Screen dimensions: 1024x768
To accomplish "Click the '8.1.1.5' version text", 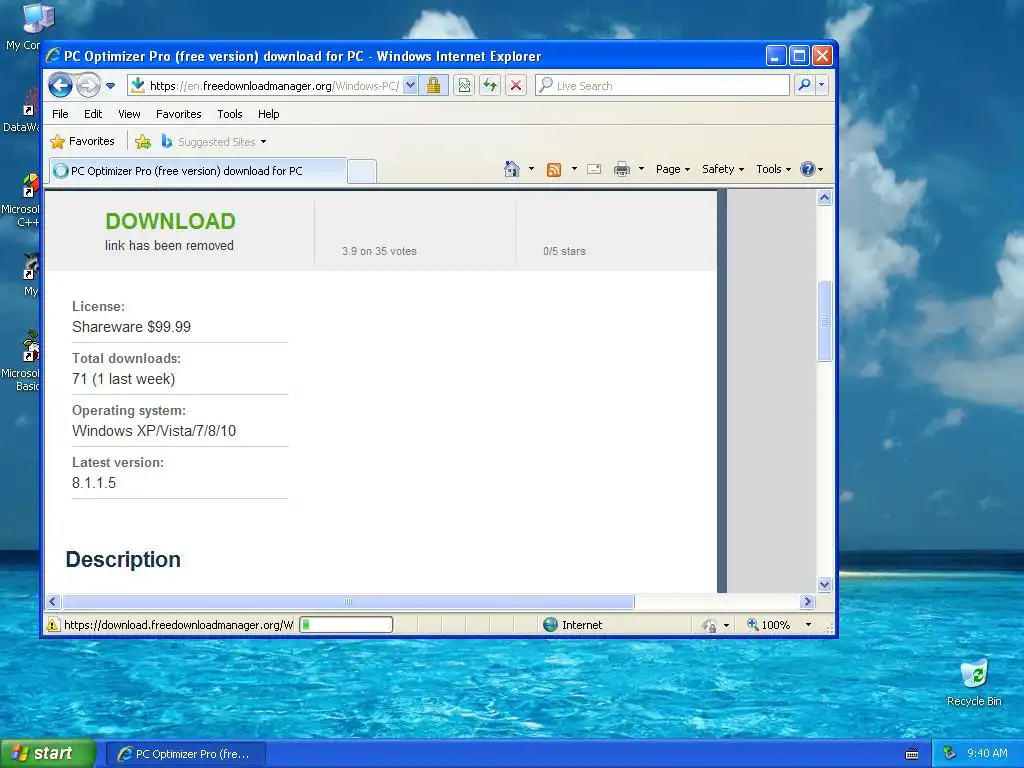I will [94, 483].
